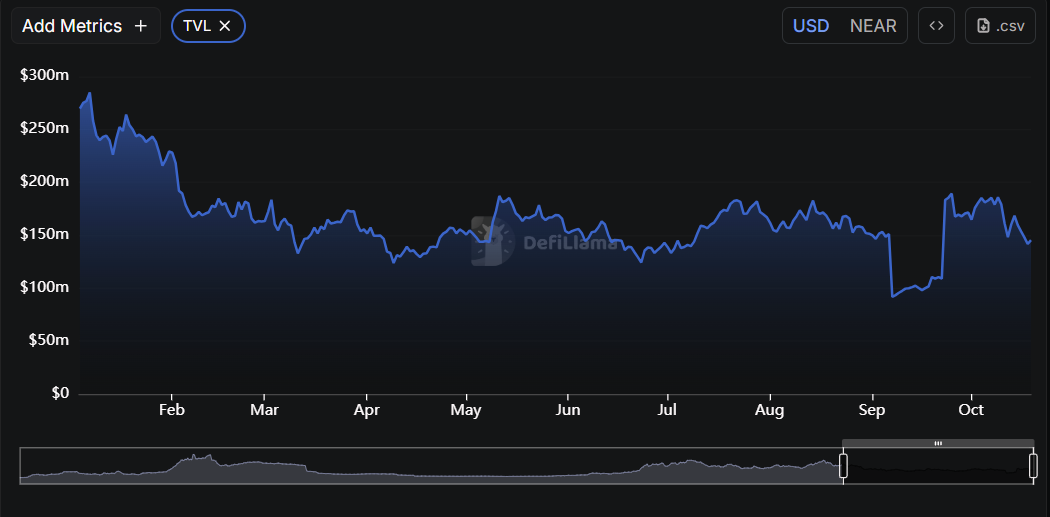Click the plus icon beside Add Metrics

tap(140, 26)
